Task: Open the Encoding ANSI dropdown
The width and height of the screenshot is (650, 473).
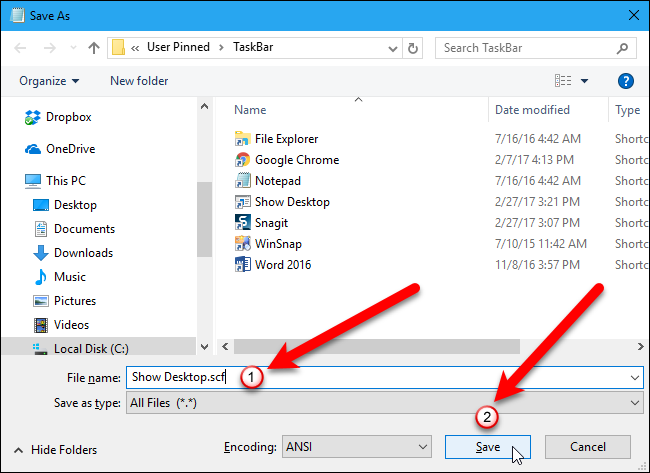Action: pos(357,447)
